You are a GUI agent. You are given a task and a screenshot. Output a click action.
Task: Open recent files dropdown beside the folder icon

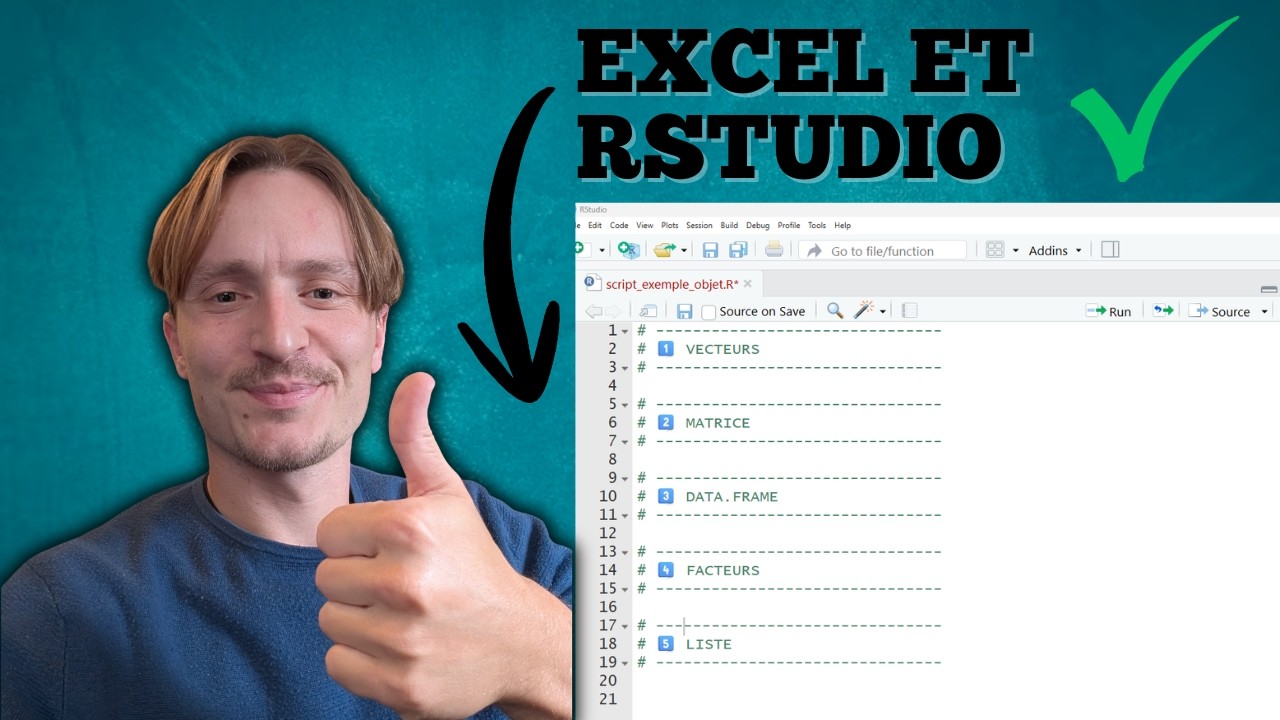[685, 251]
